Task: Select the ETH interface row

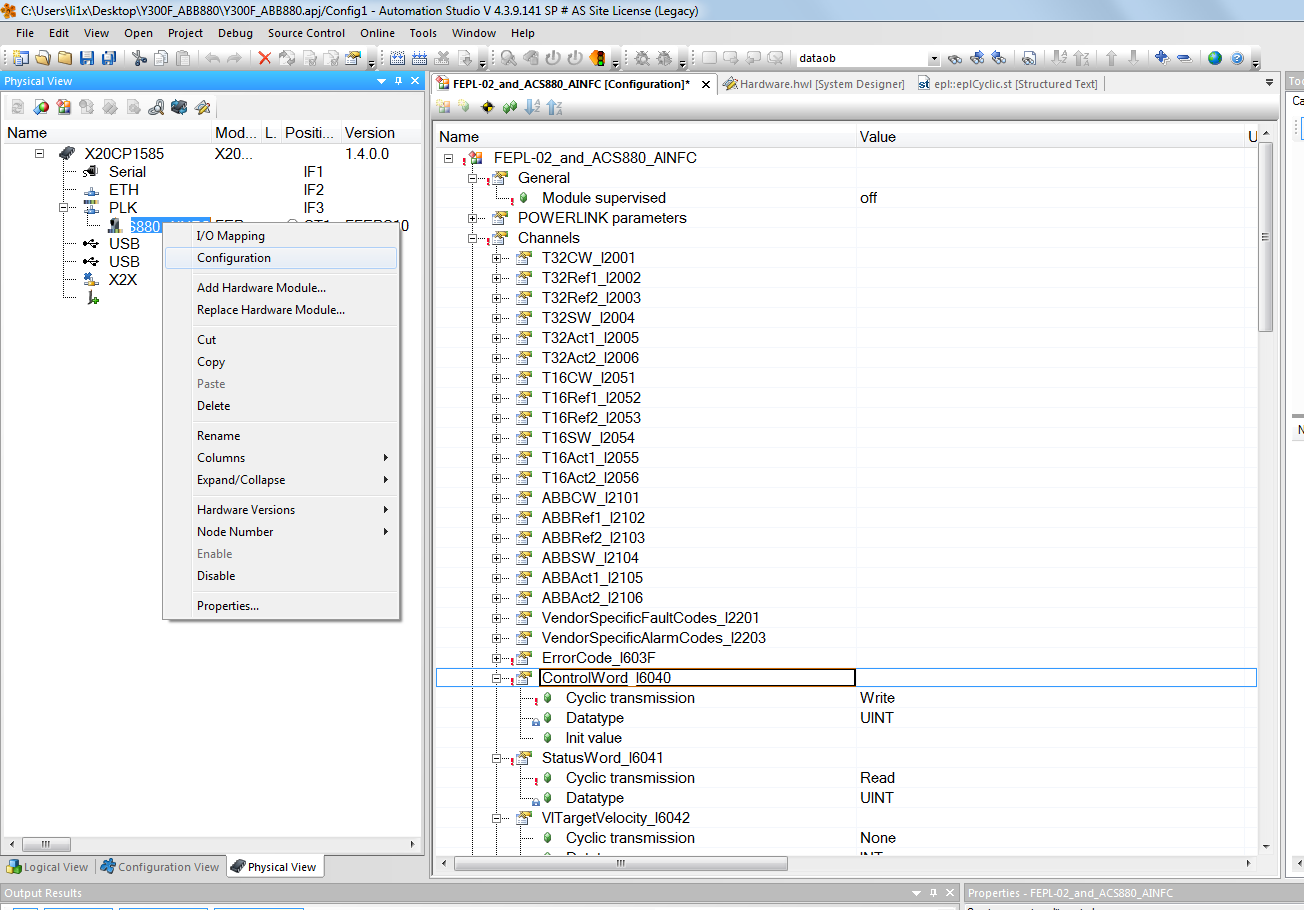Action: click(x=124, y=190)
